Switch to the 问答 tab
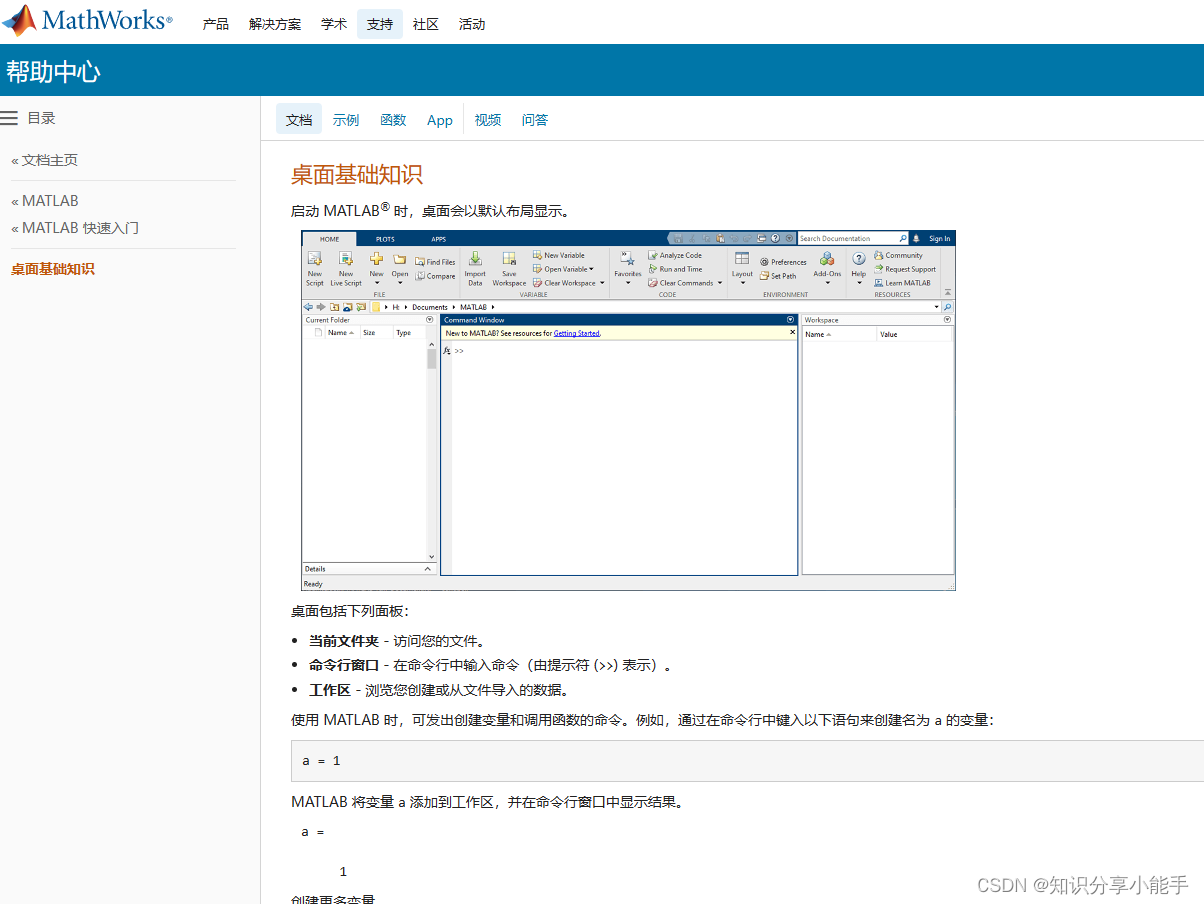The width and height of the screenshot is (1204, 904). [535, 120]
